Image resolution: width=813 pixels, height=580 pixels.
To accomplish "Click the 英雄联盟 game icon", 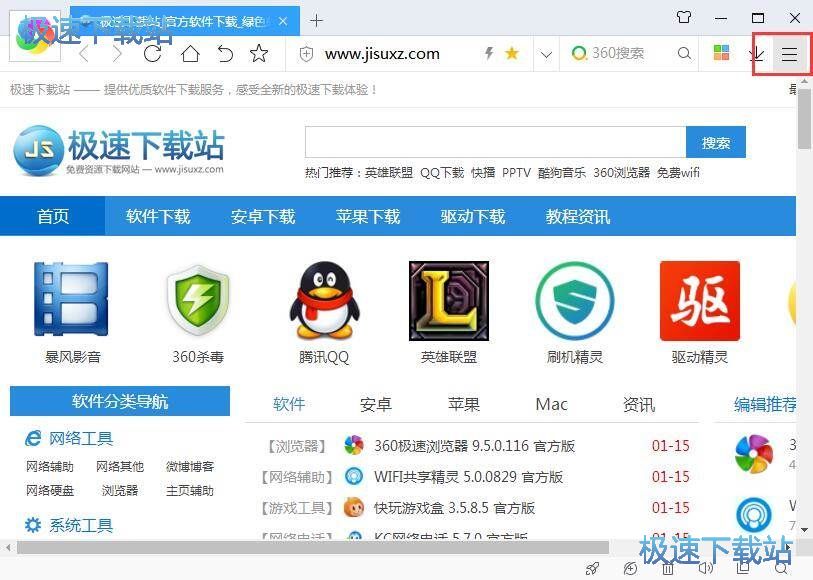I will 449,301.
